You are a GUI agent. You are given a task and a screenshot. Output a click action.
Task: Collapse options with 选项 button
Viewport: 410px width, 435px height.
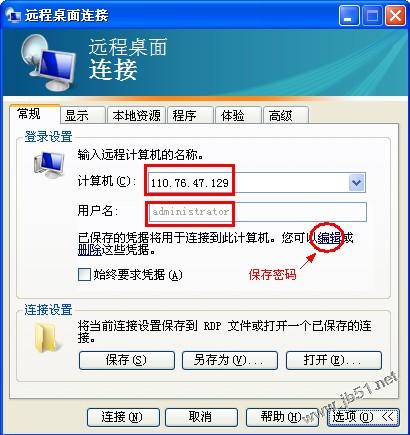363,417
